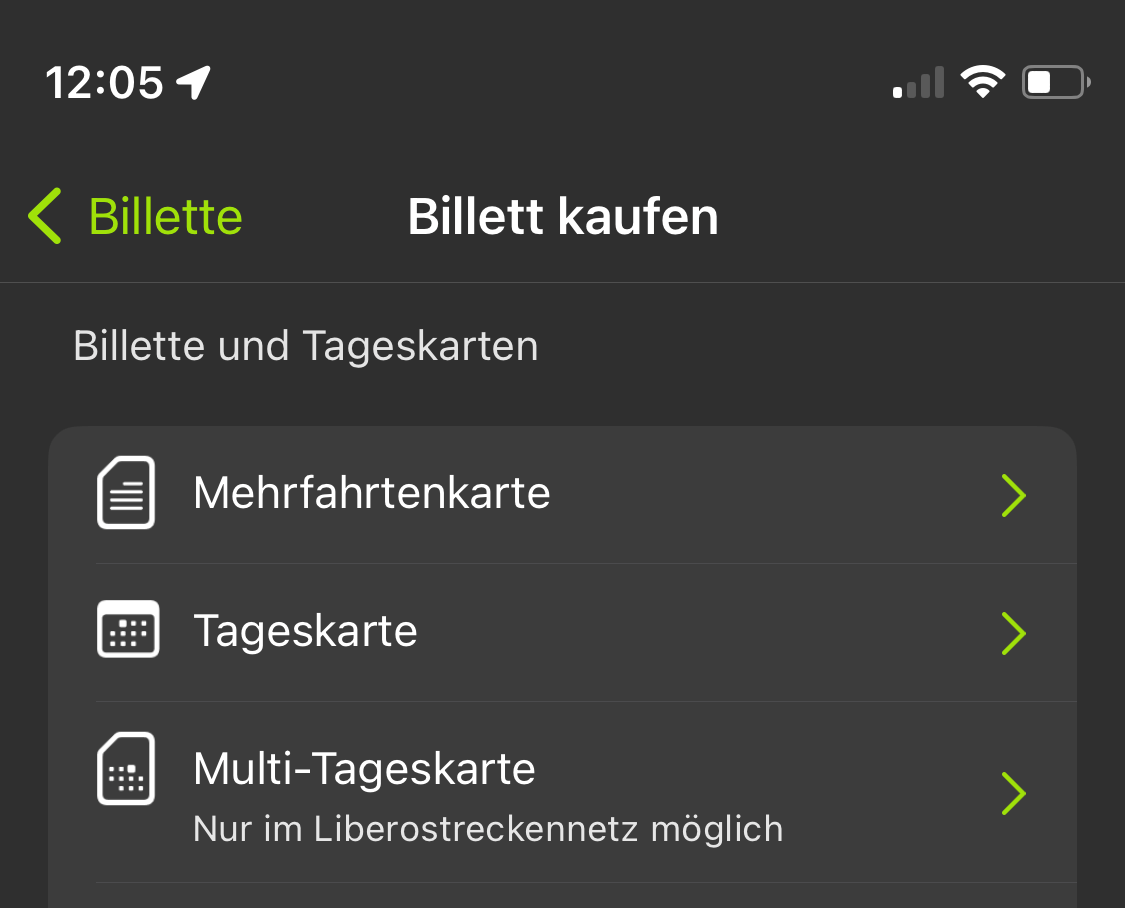Tap the Billette und Tageskarten card panel

(x=562, y=650)
